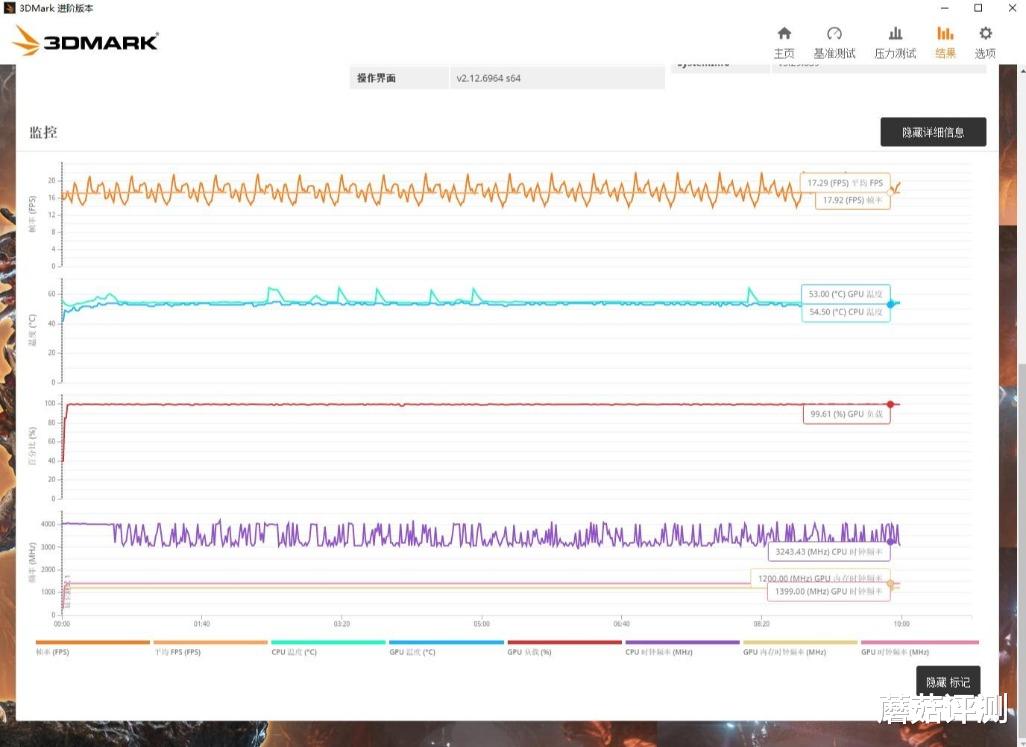The image size is (1026, 747).
Task: Click 隐藏 标记 button
Action: 948,682
